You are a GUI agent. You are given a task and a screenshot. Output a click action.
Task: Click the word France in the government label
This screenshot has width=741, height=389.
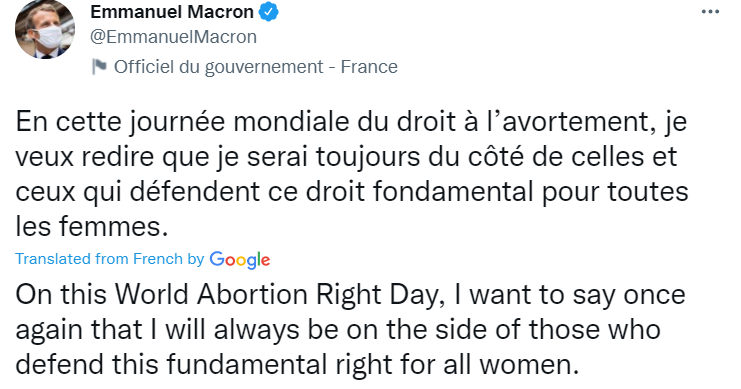pos(369,67)
